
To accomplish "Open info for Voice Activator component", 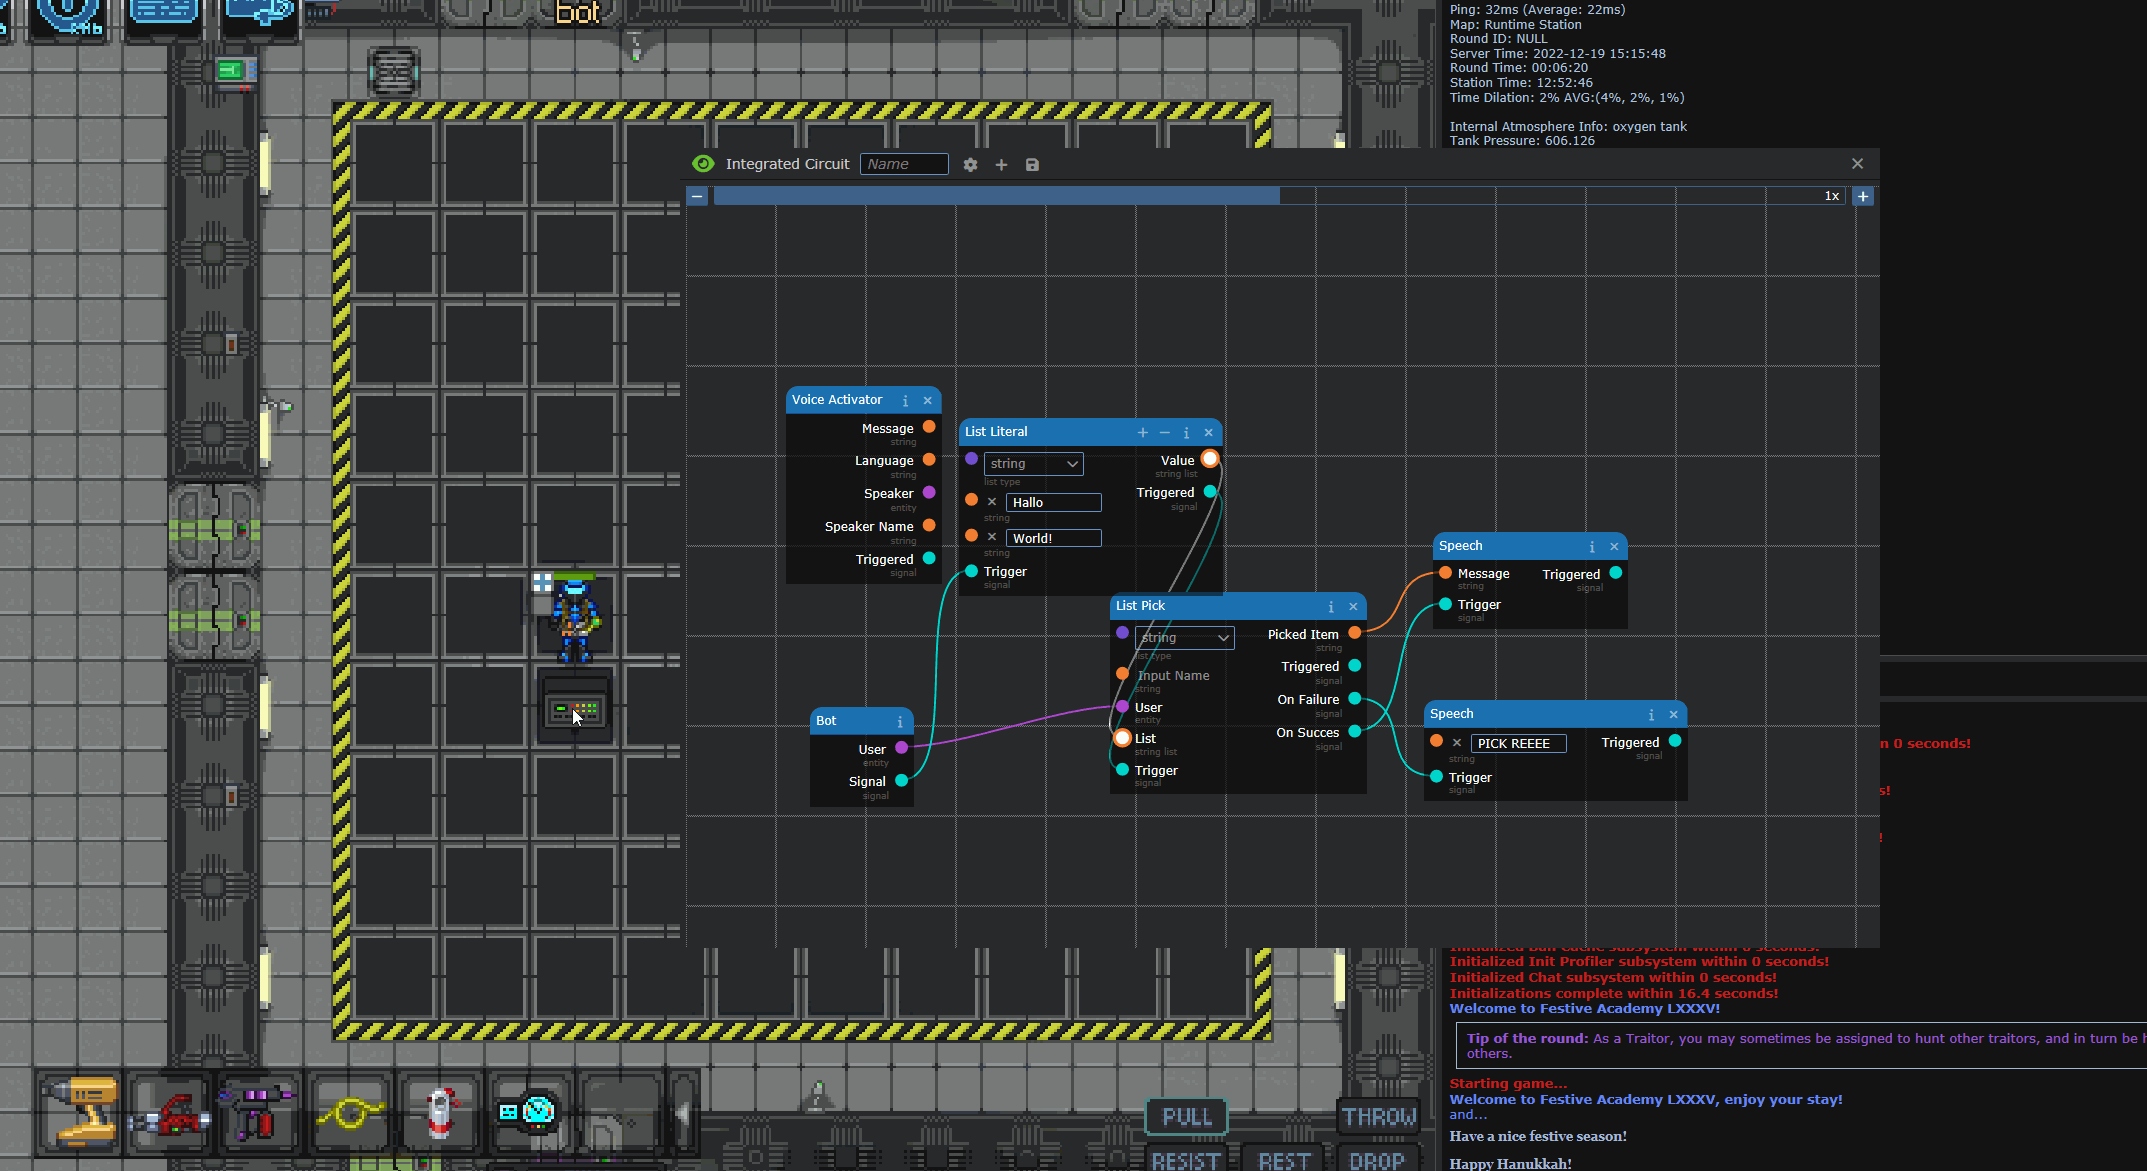I will [905, 401].
